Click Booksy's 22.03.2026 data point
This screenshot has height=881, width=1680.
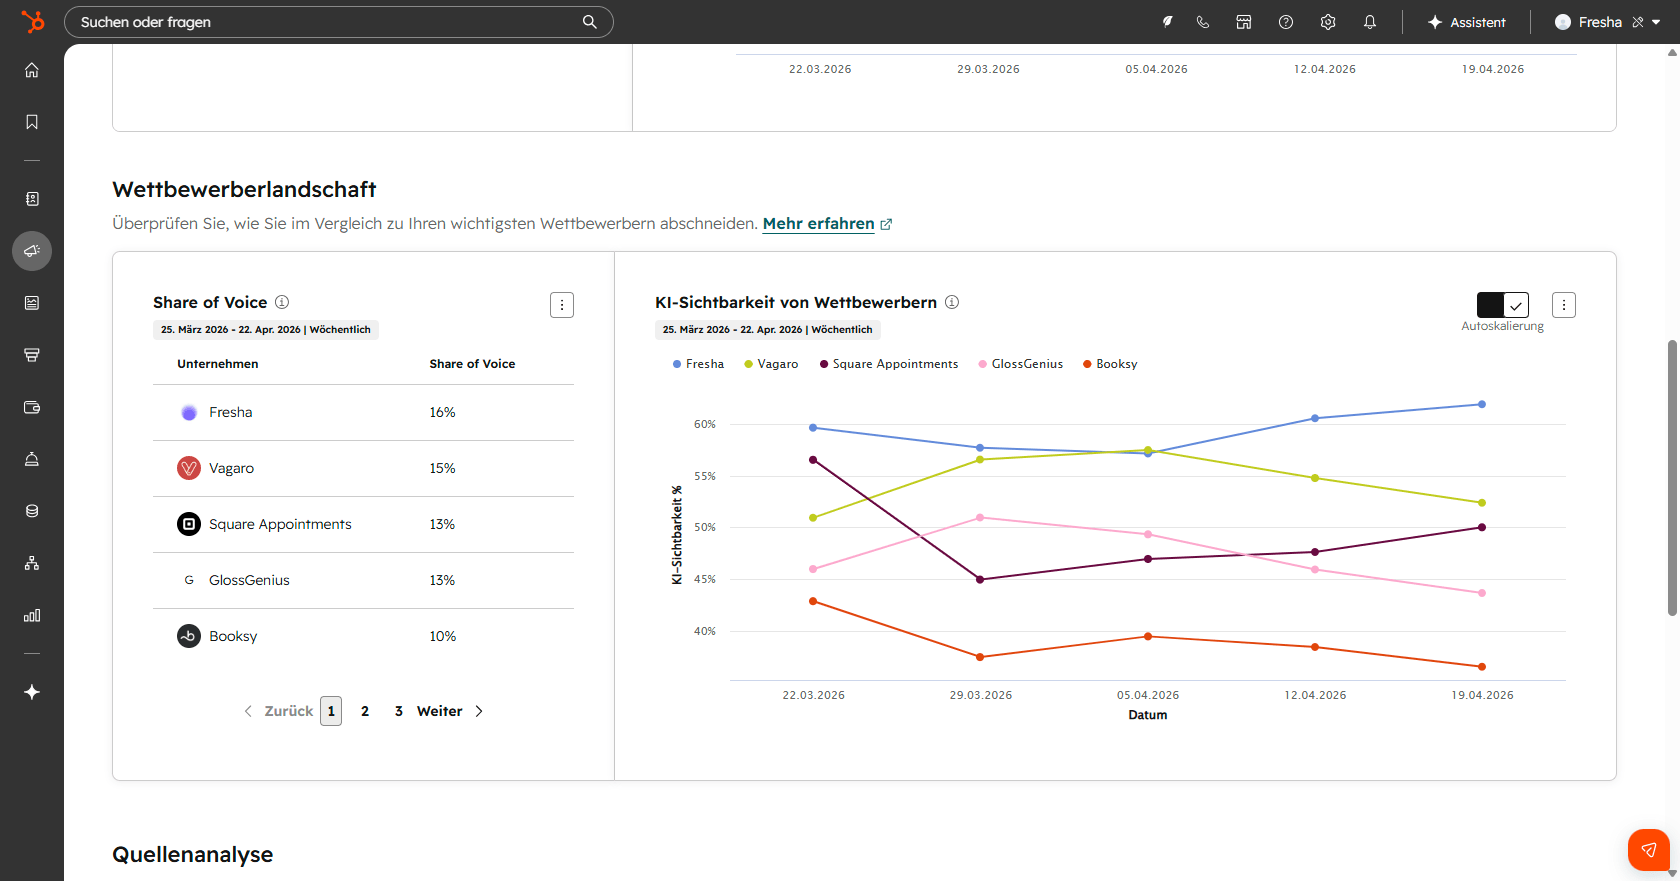[x=813, y=601]
